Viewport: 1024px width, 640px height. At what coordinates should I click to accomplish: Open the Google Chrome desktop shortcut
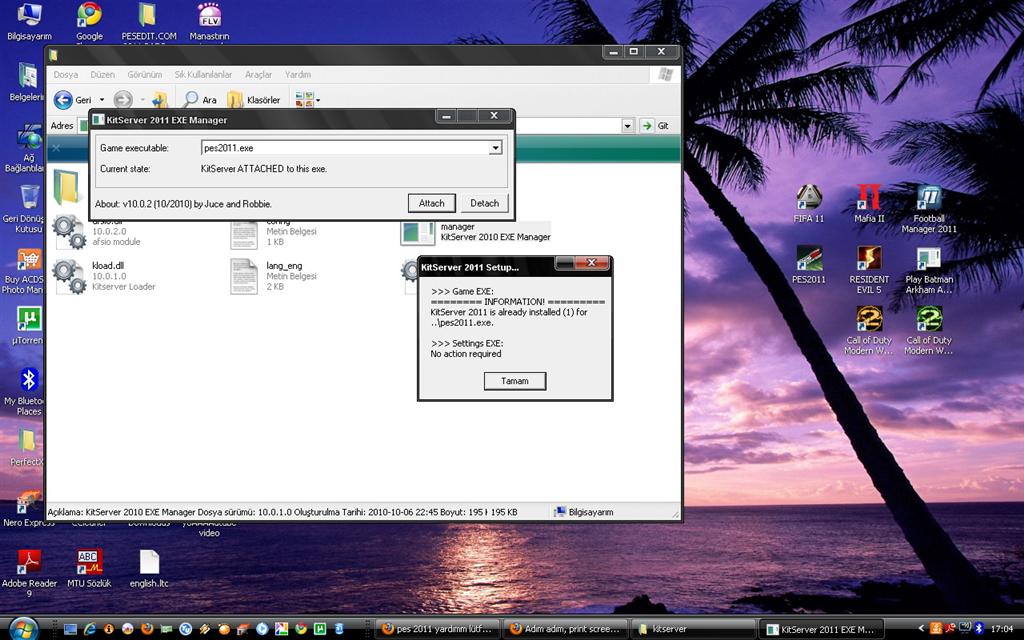[x=89, y=22]
